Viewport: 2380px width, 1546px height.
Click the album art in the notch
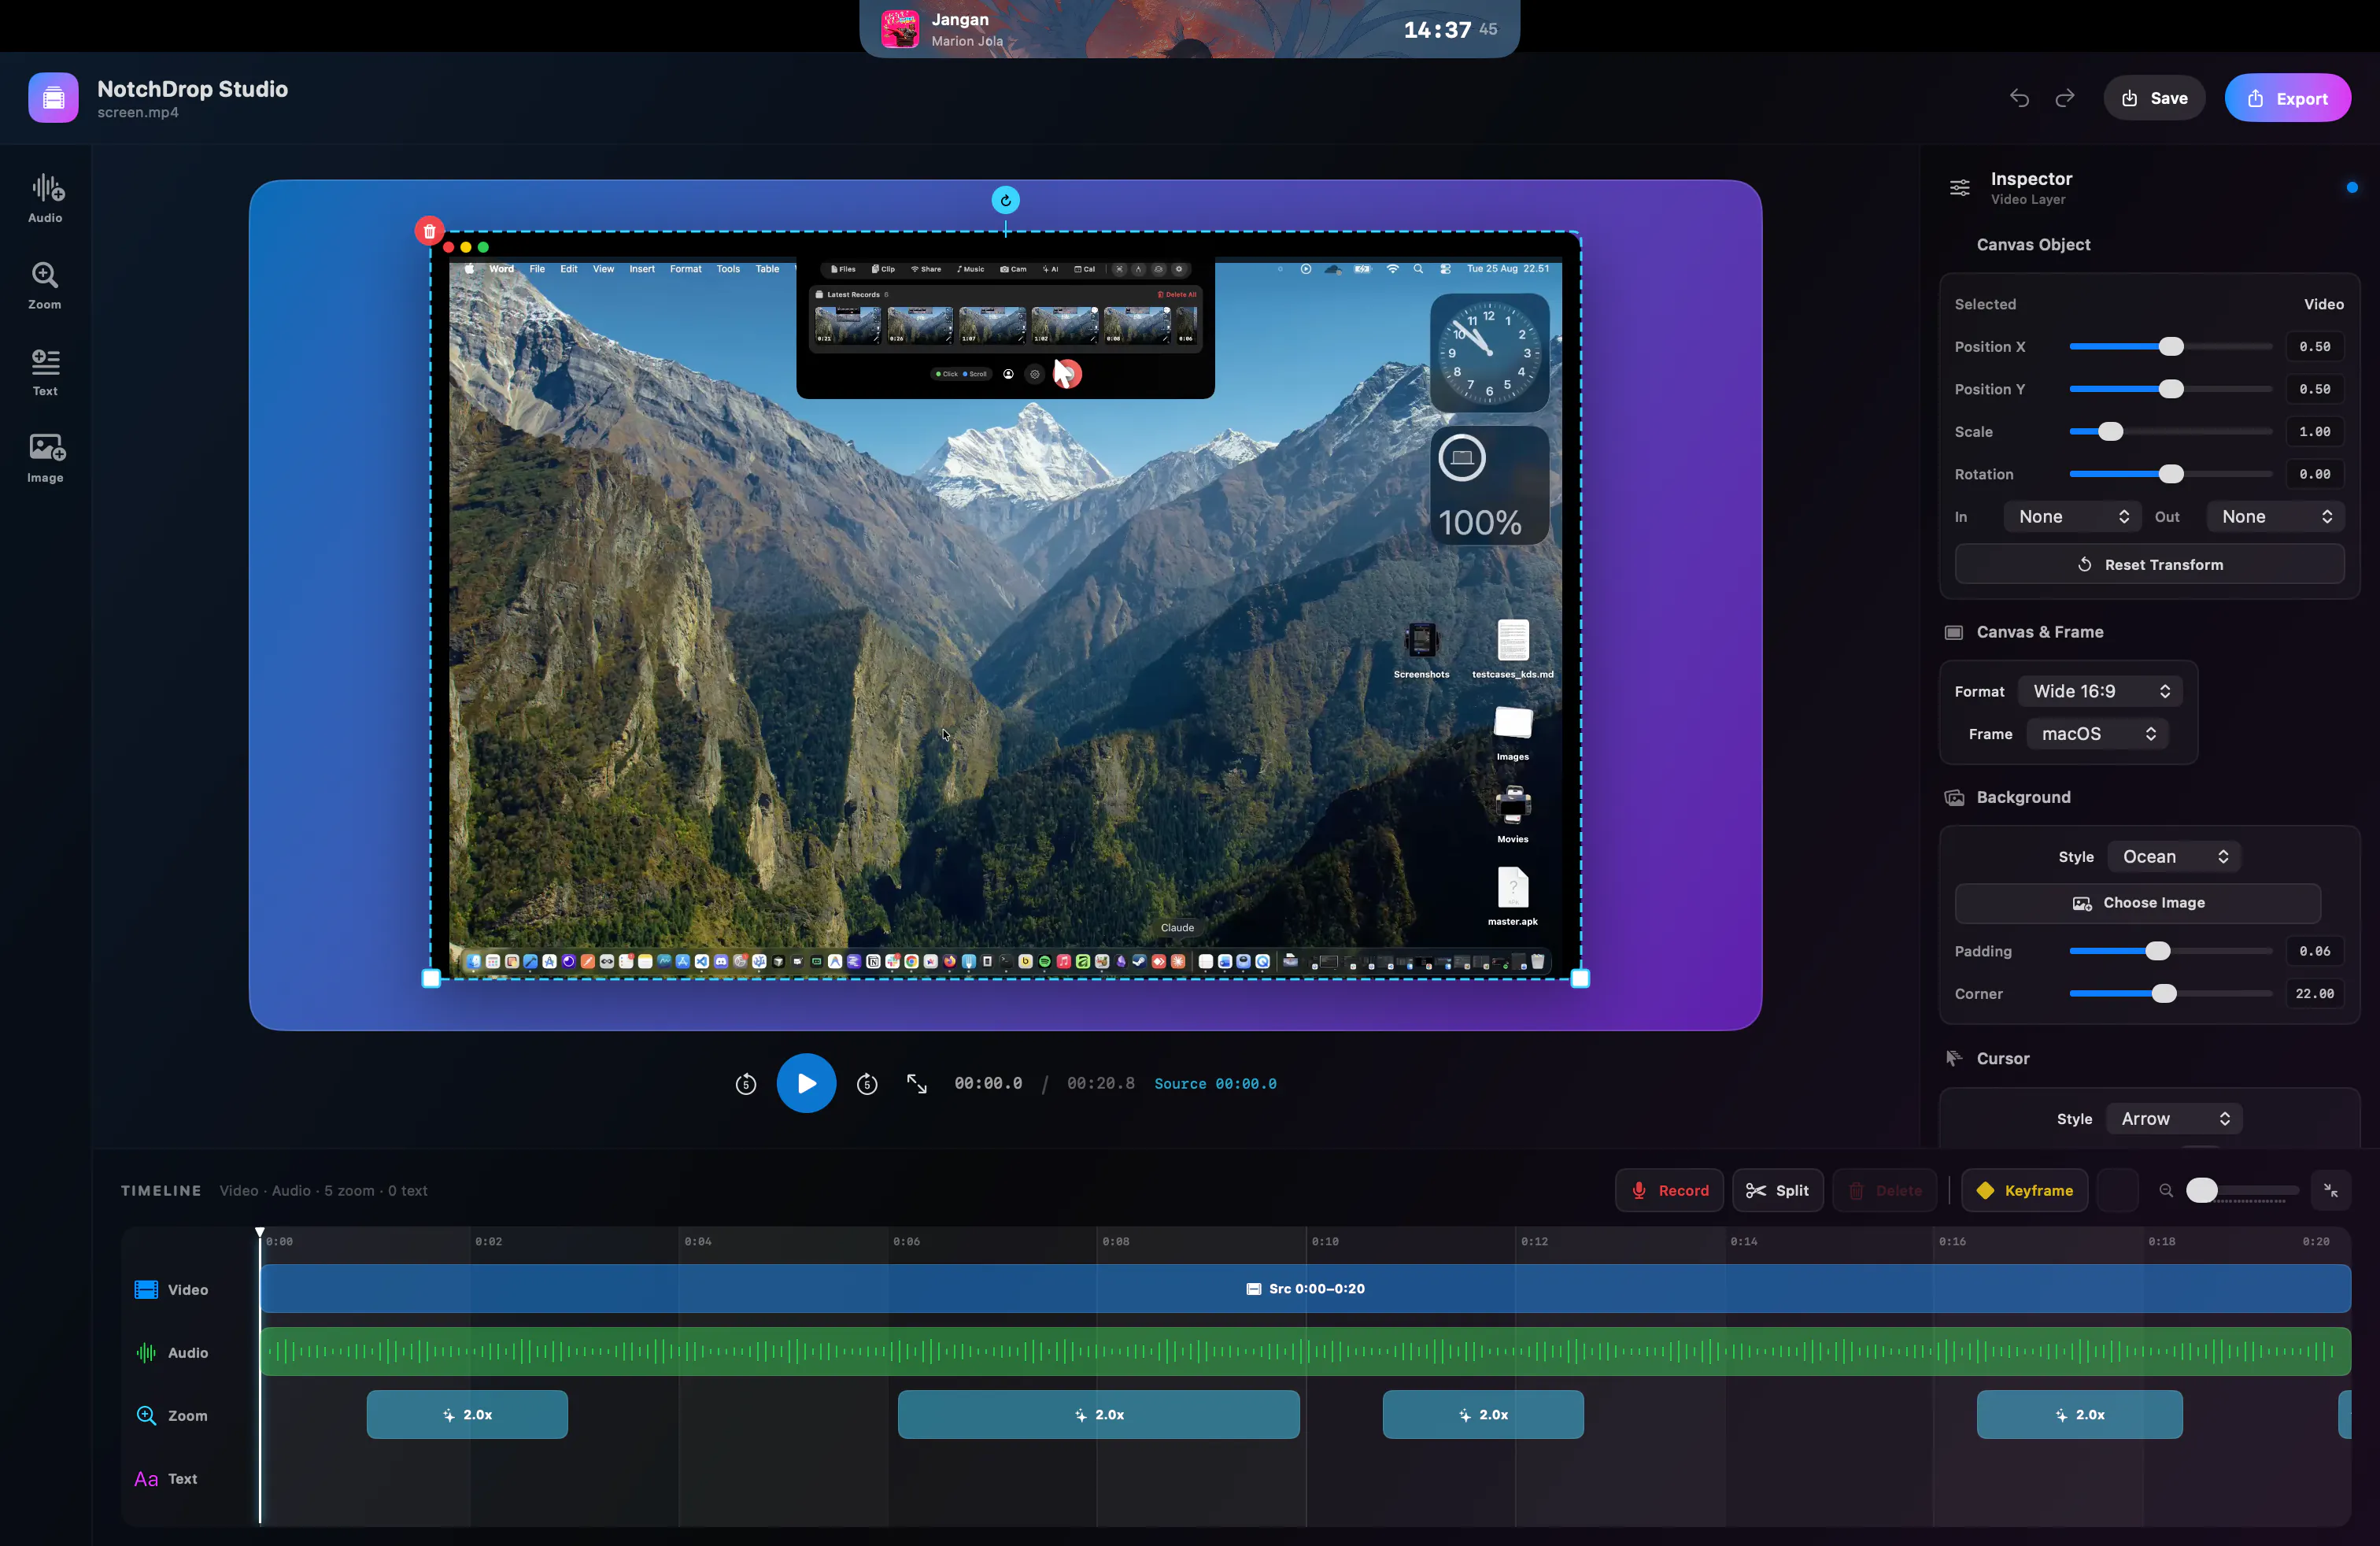900,29
